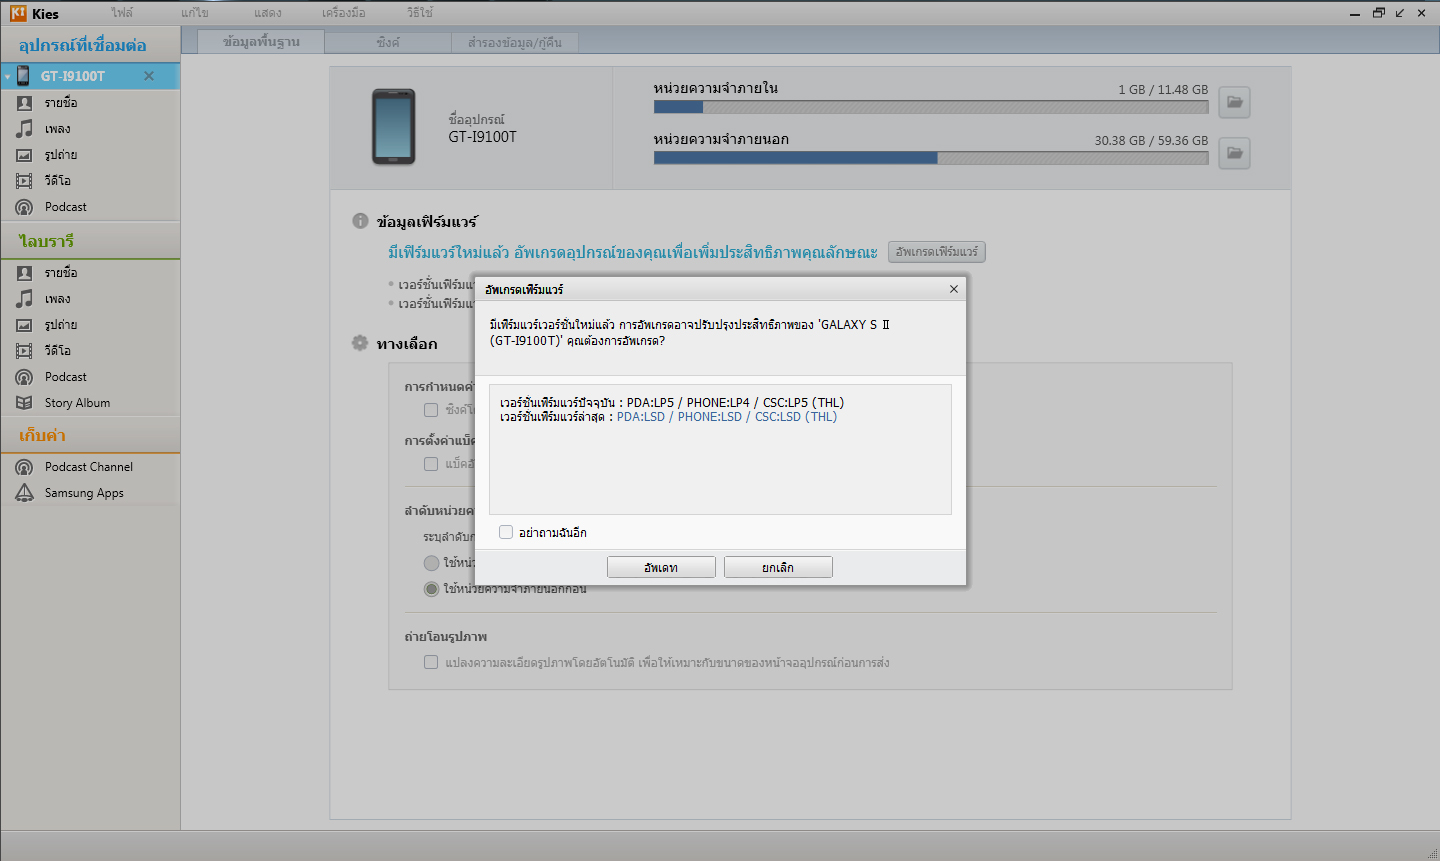Toggle the checkbox under การตั้งค่าแบ็ค heading
Viewport: 1440px width, 861px height.
[x=431, y=464]
